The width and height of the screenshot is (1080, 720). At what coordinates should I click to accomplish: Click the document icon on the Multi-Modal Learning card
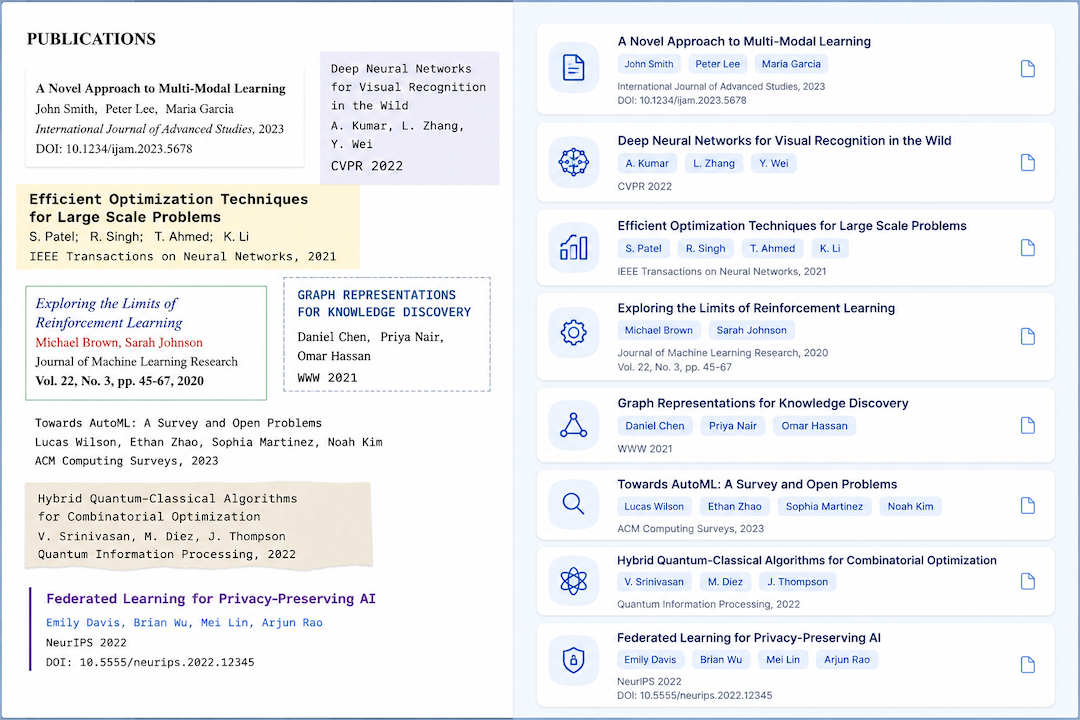(573, 68)
